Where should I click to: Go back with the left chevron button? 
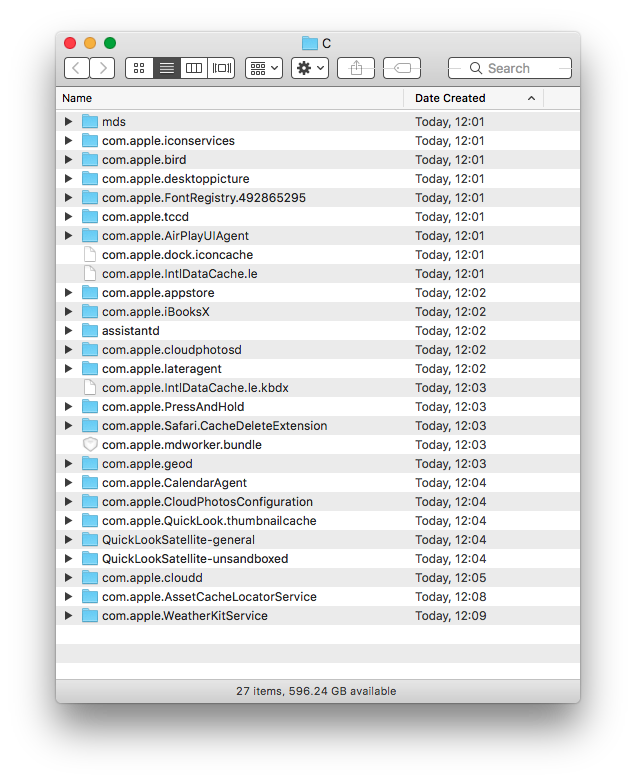point(77,68)
